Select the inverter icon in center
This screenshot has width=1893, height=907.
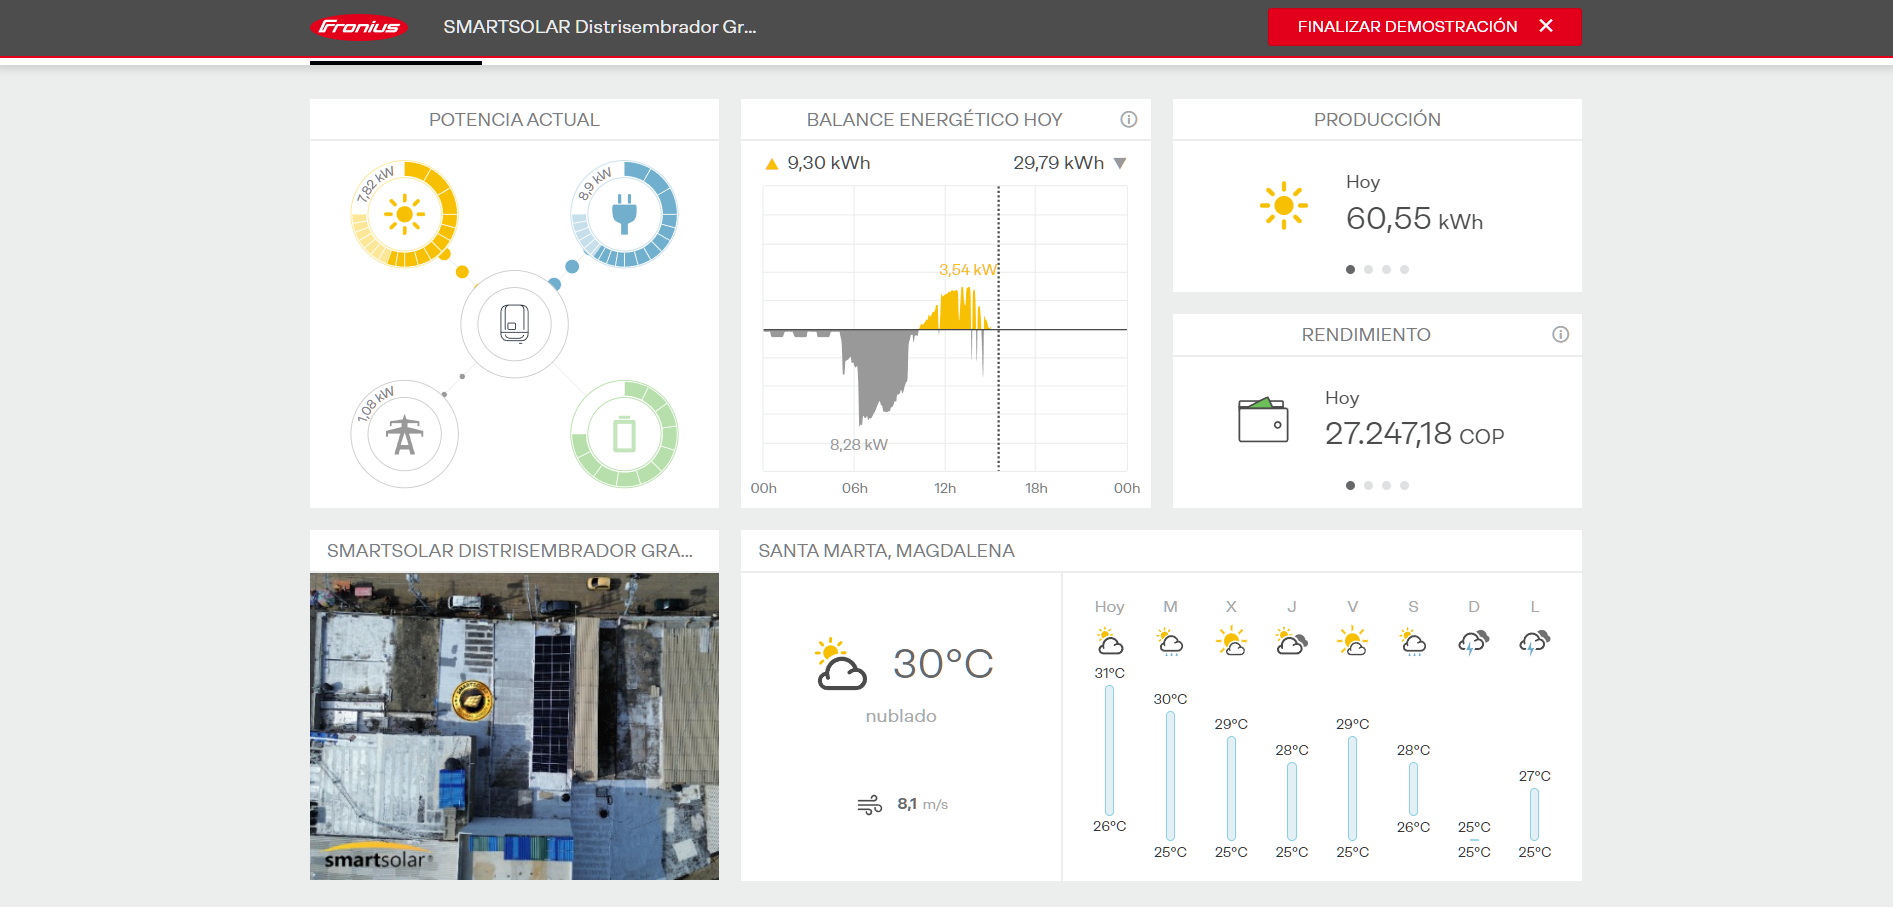click(514, 324)
